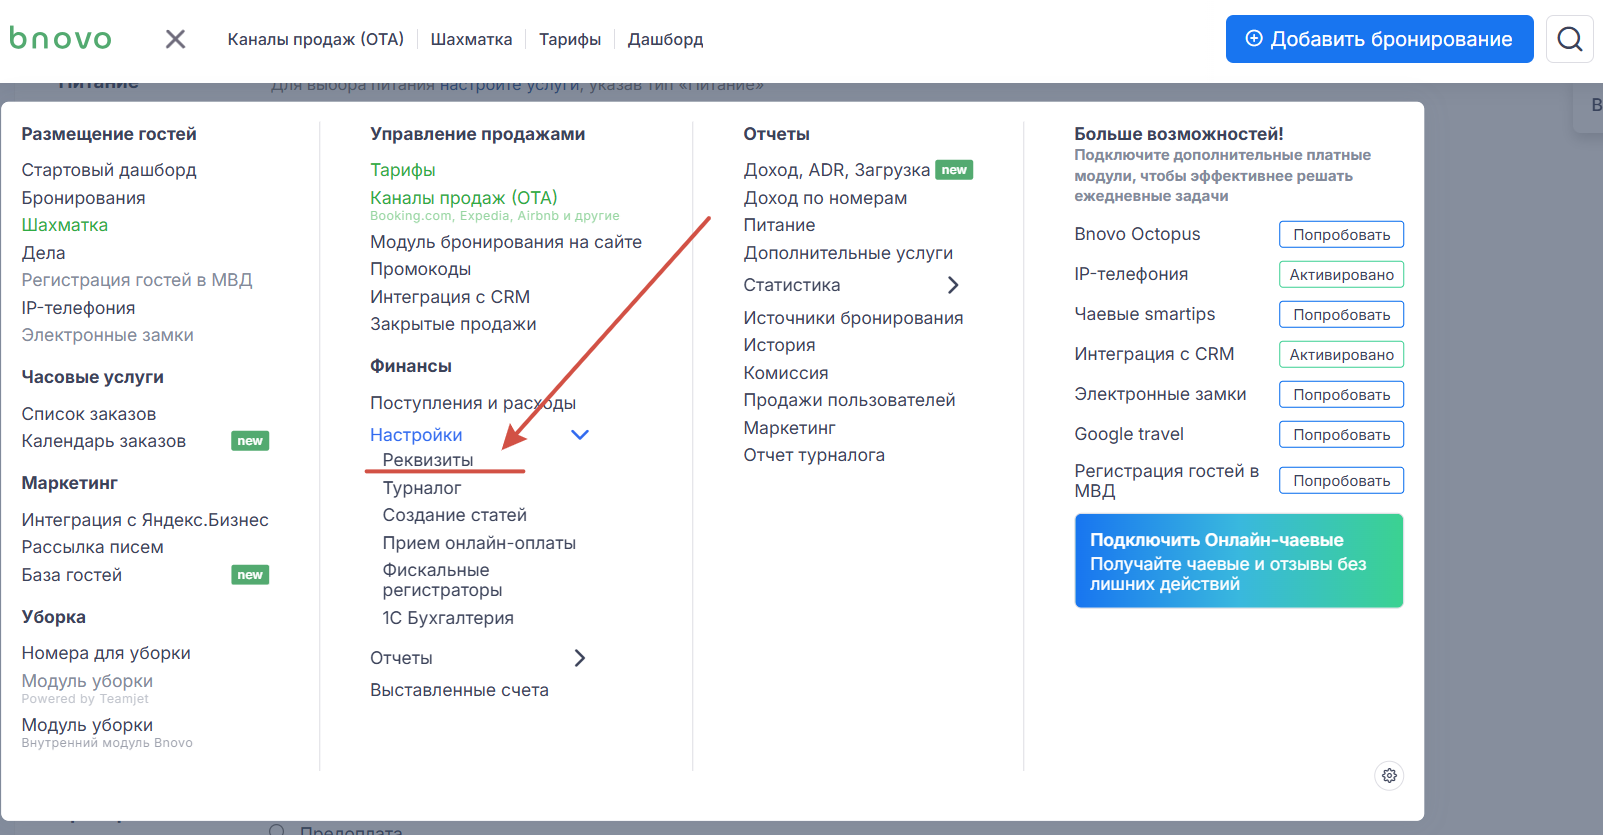Viewport: 1603px width, 835px height.
Task: Open the Подключить Онлайн-чаевые banner
Action: tap(1238, 561)
